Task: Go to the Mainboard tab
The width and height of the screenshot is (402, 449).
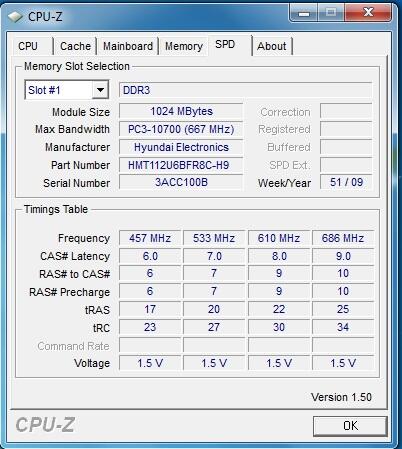Action: point(128,46)
